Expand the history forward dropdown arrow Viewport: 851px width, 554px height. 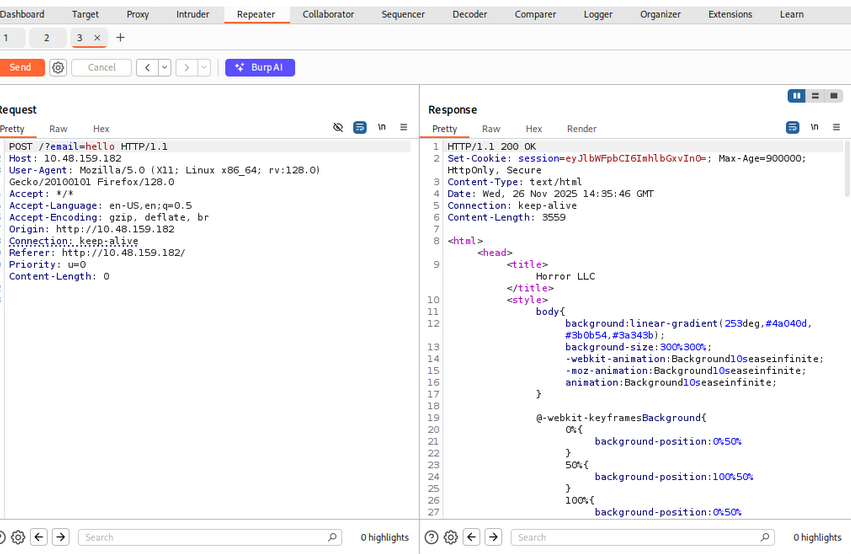click(204, 68)
